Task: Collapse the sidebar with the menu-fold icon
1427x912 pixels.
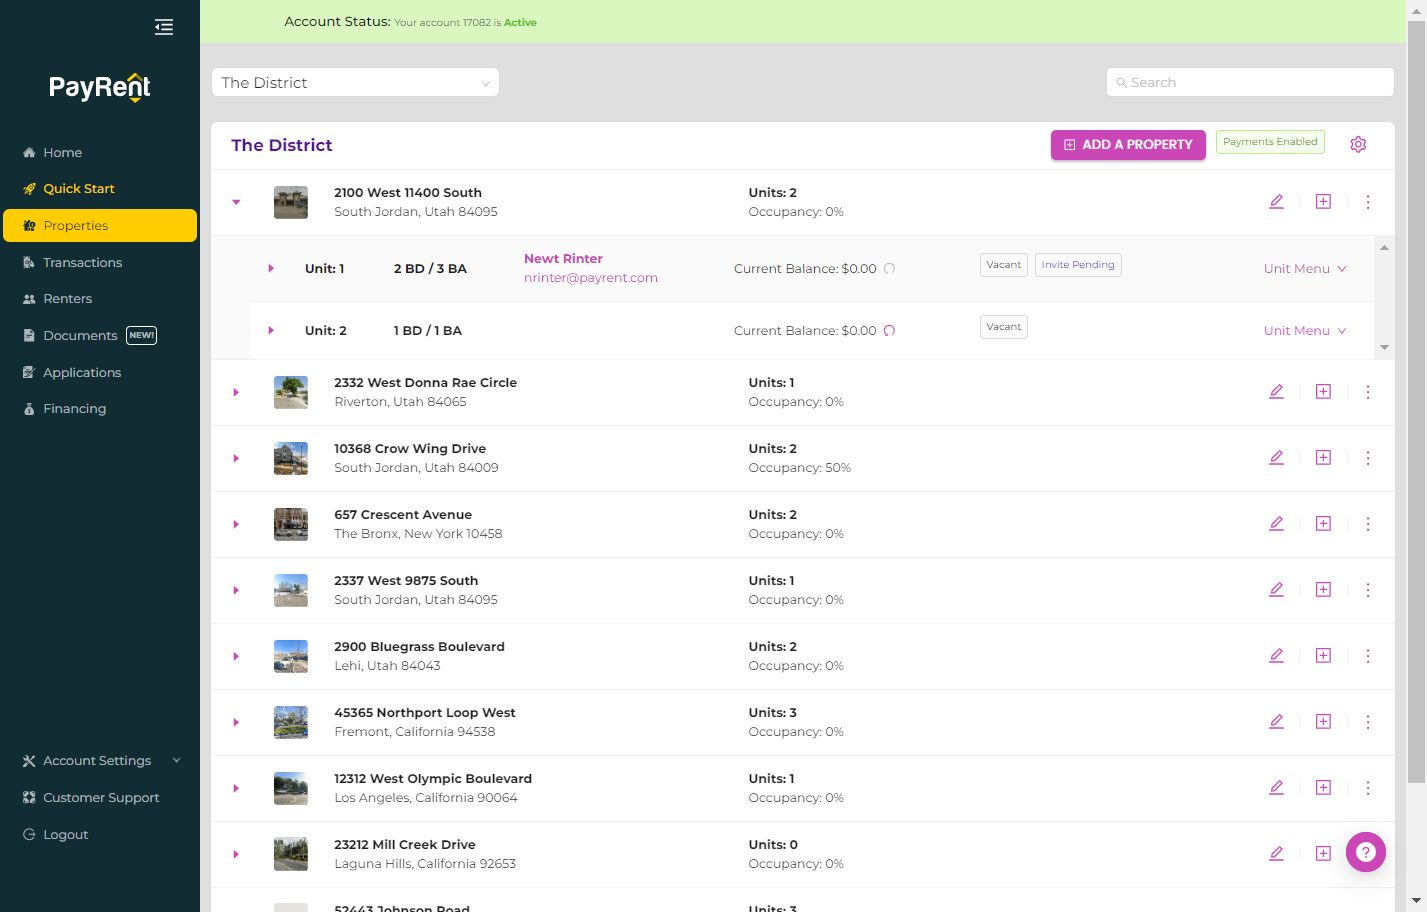Action: pos(164,27)
